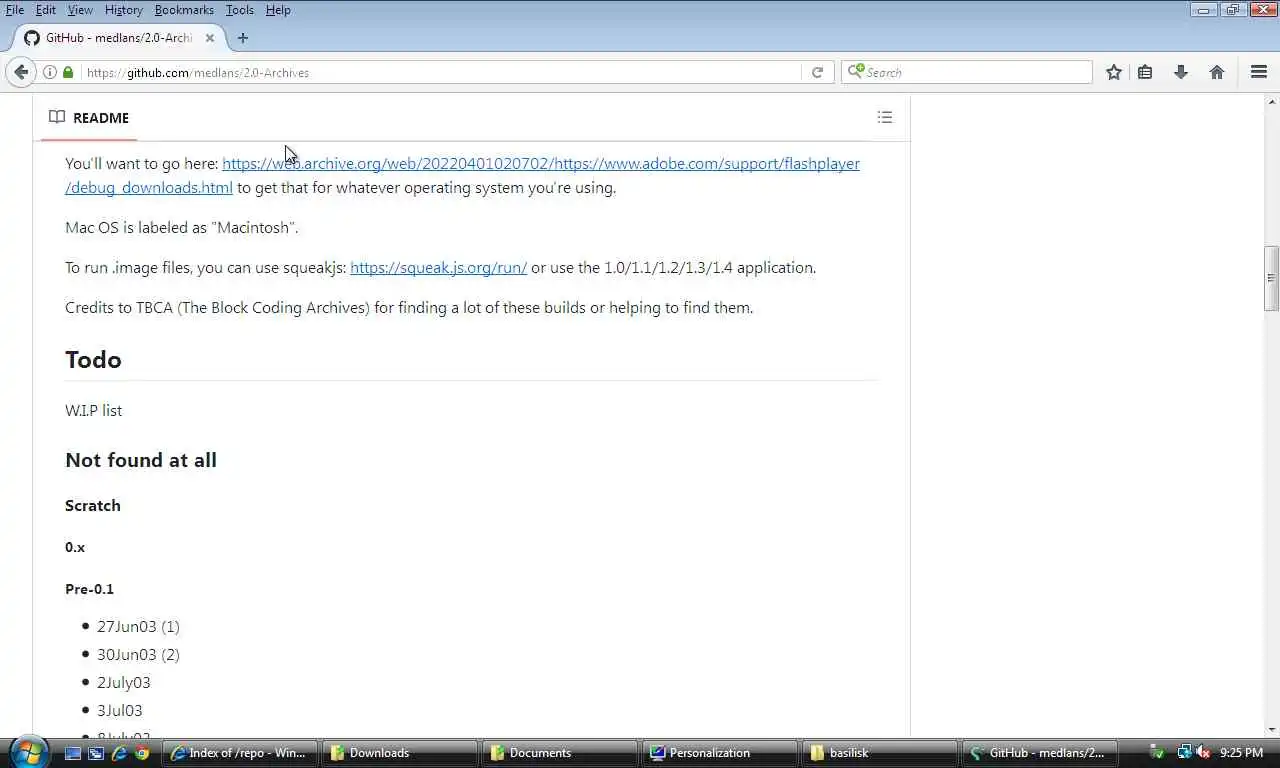This screenshot has width=1280, height=768.
Task: Click the Credits to TBCA sentence
Action: click(x=409, y=308)
